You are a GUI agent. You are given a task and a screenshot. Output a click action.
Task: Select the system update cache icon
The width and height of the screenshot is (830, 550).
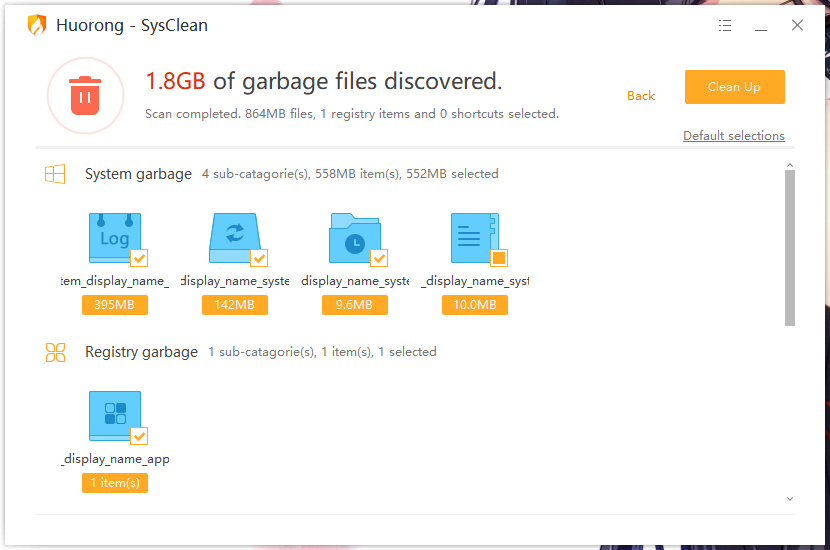pyautogui.click(x=234, y=238)
